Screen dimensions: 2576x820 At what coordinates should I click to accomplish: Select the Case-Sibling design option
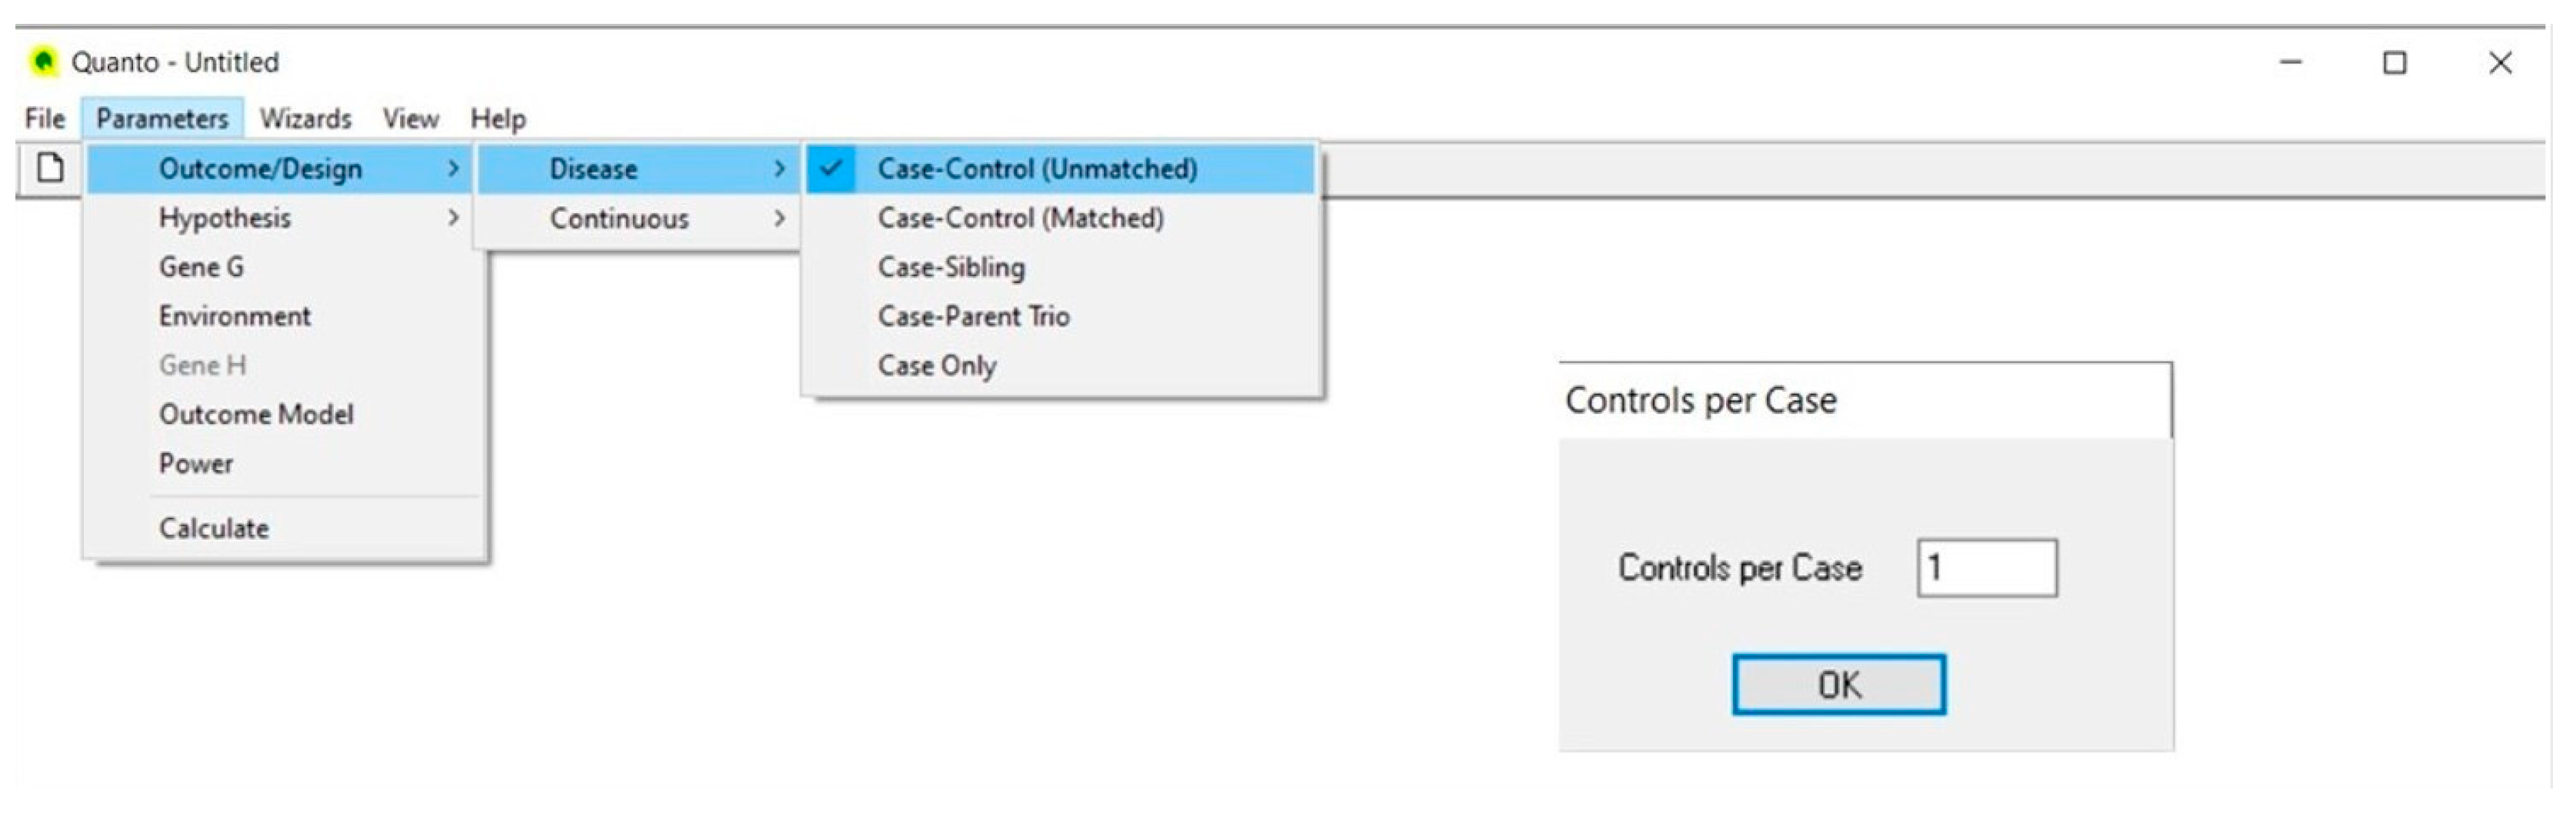click(951, 267)
